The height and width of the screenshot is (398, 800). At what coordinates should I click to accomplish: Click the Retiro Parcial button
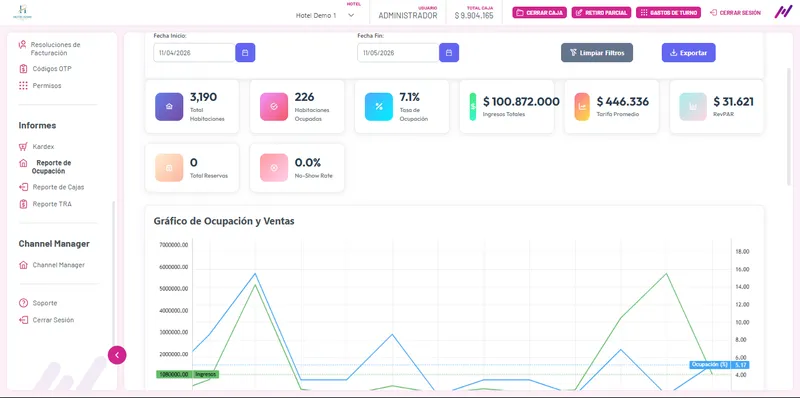pos(602,13)
